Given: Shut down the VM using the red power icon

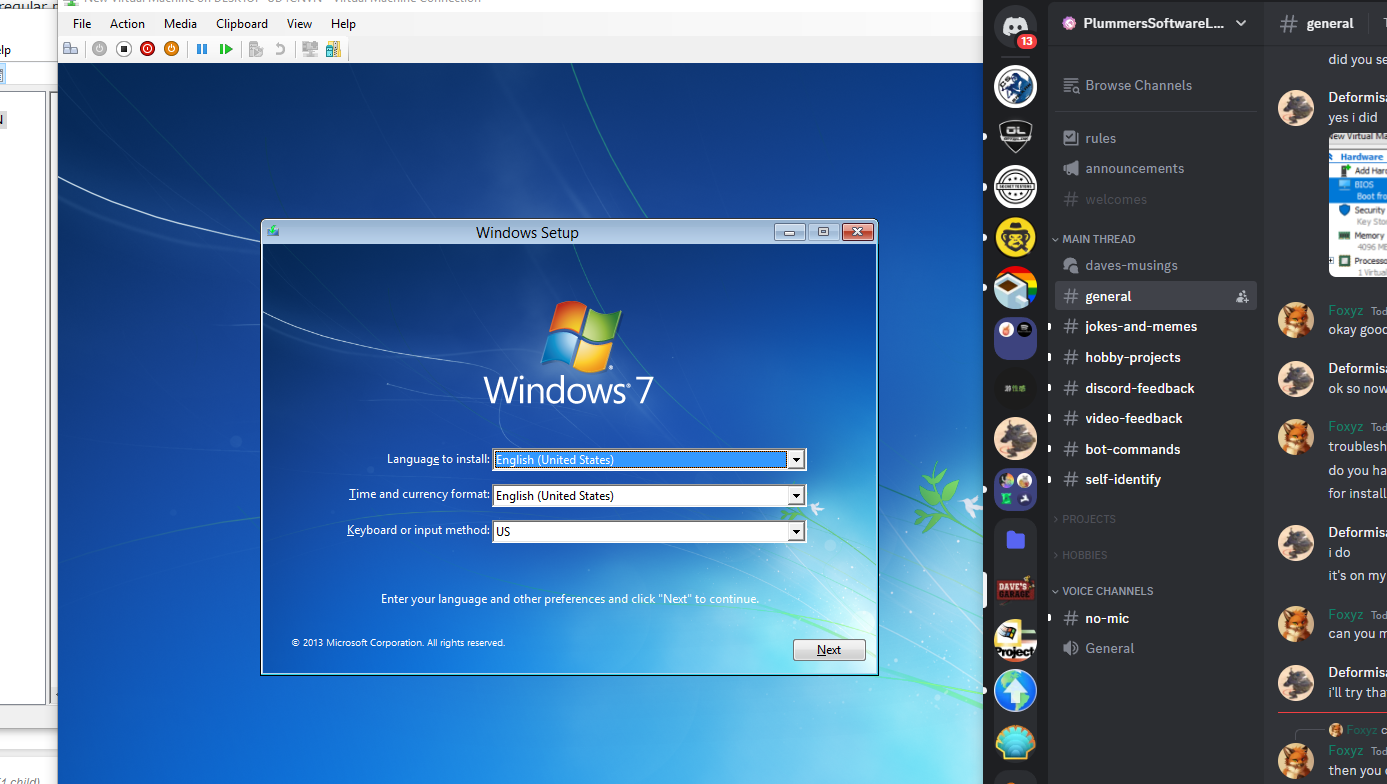Looking at the screenshot, I should [147, 48].
